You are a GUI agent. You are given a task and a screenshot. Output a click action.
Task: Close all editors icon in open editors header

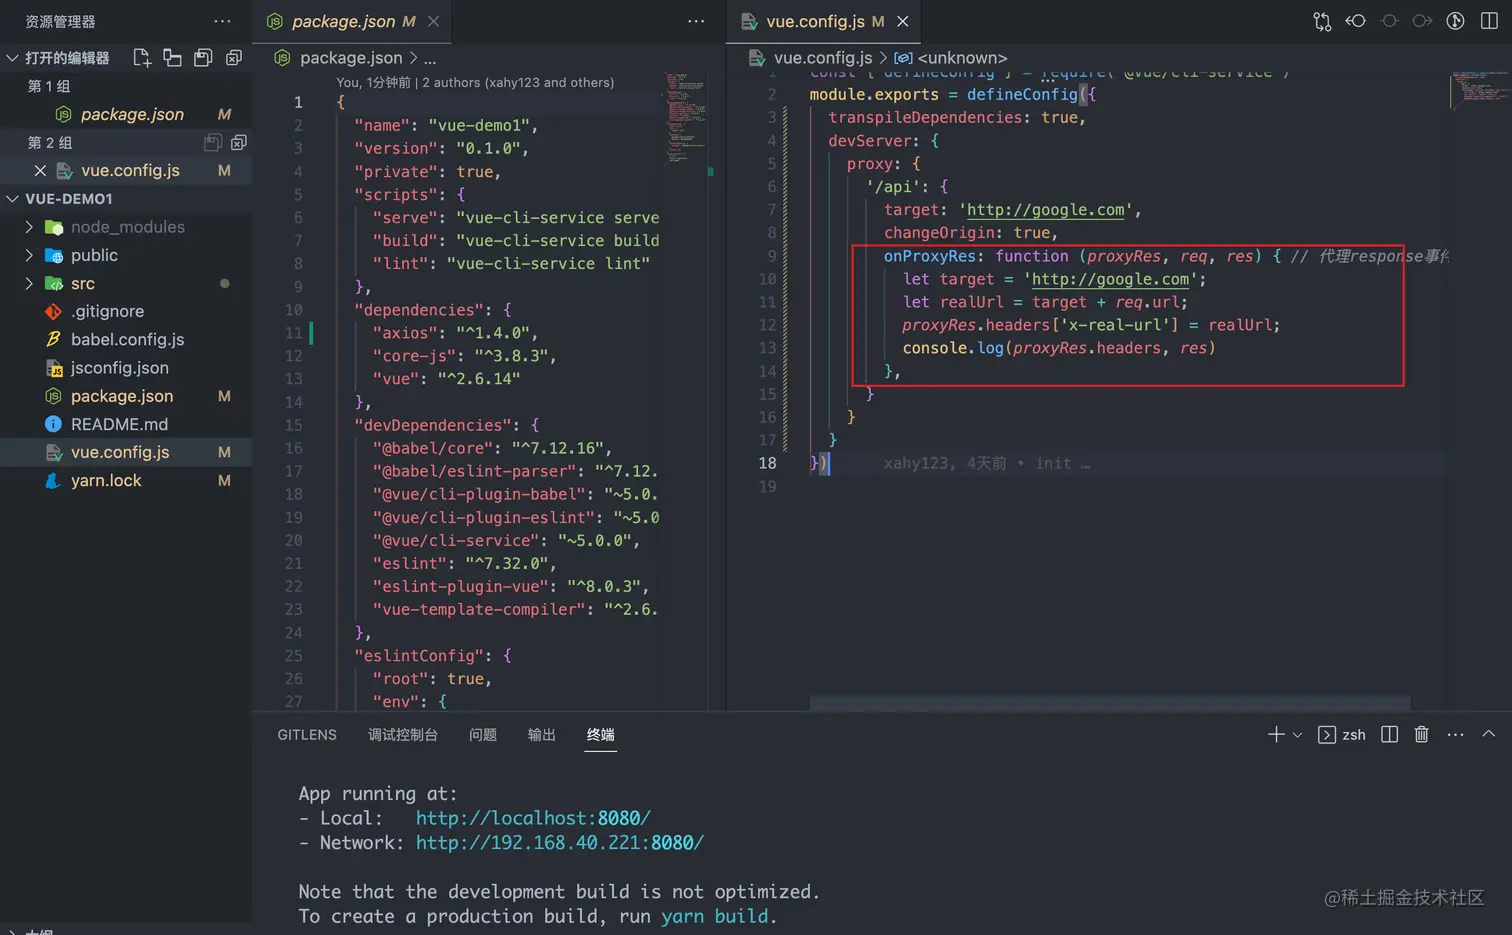[234, 58]
